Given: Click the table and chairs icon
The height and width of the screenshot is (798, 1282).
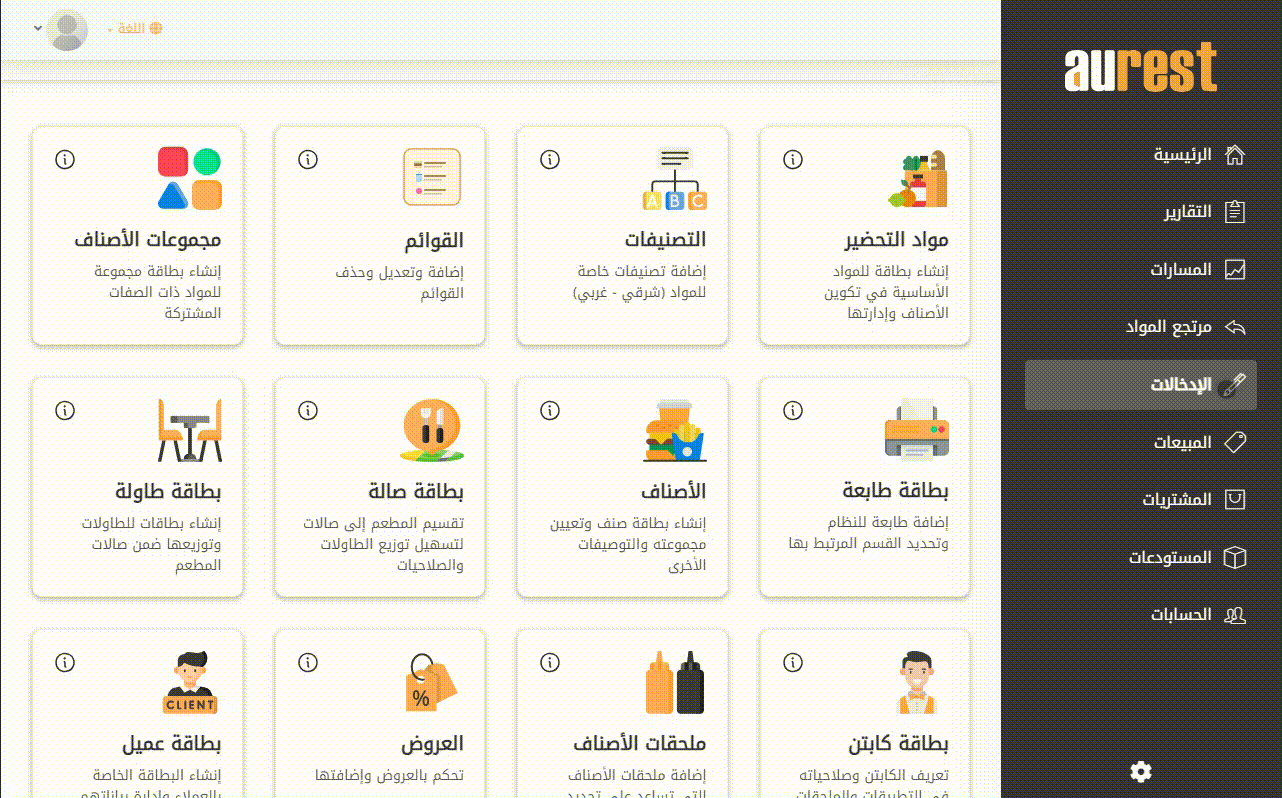Looking at the screenshot, I should click(x=190, y=430).
